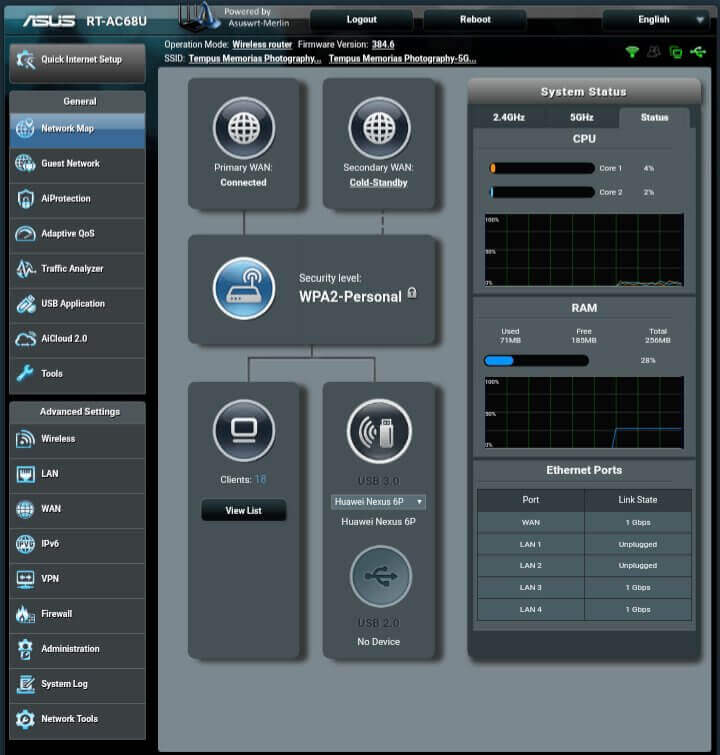This screenshot has width=720, height=755.
Task: Click the first Tempus Memorias Photography SSID link
Action: (x=255, y=59)
